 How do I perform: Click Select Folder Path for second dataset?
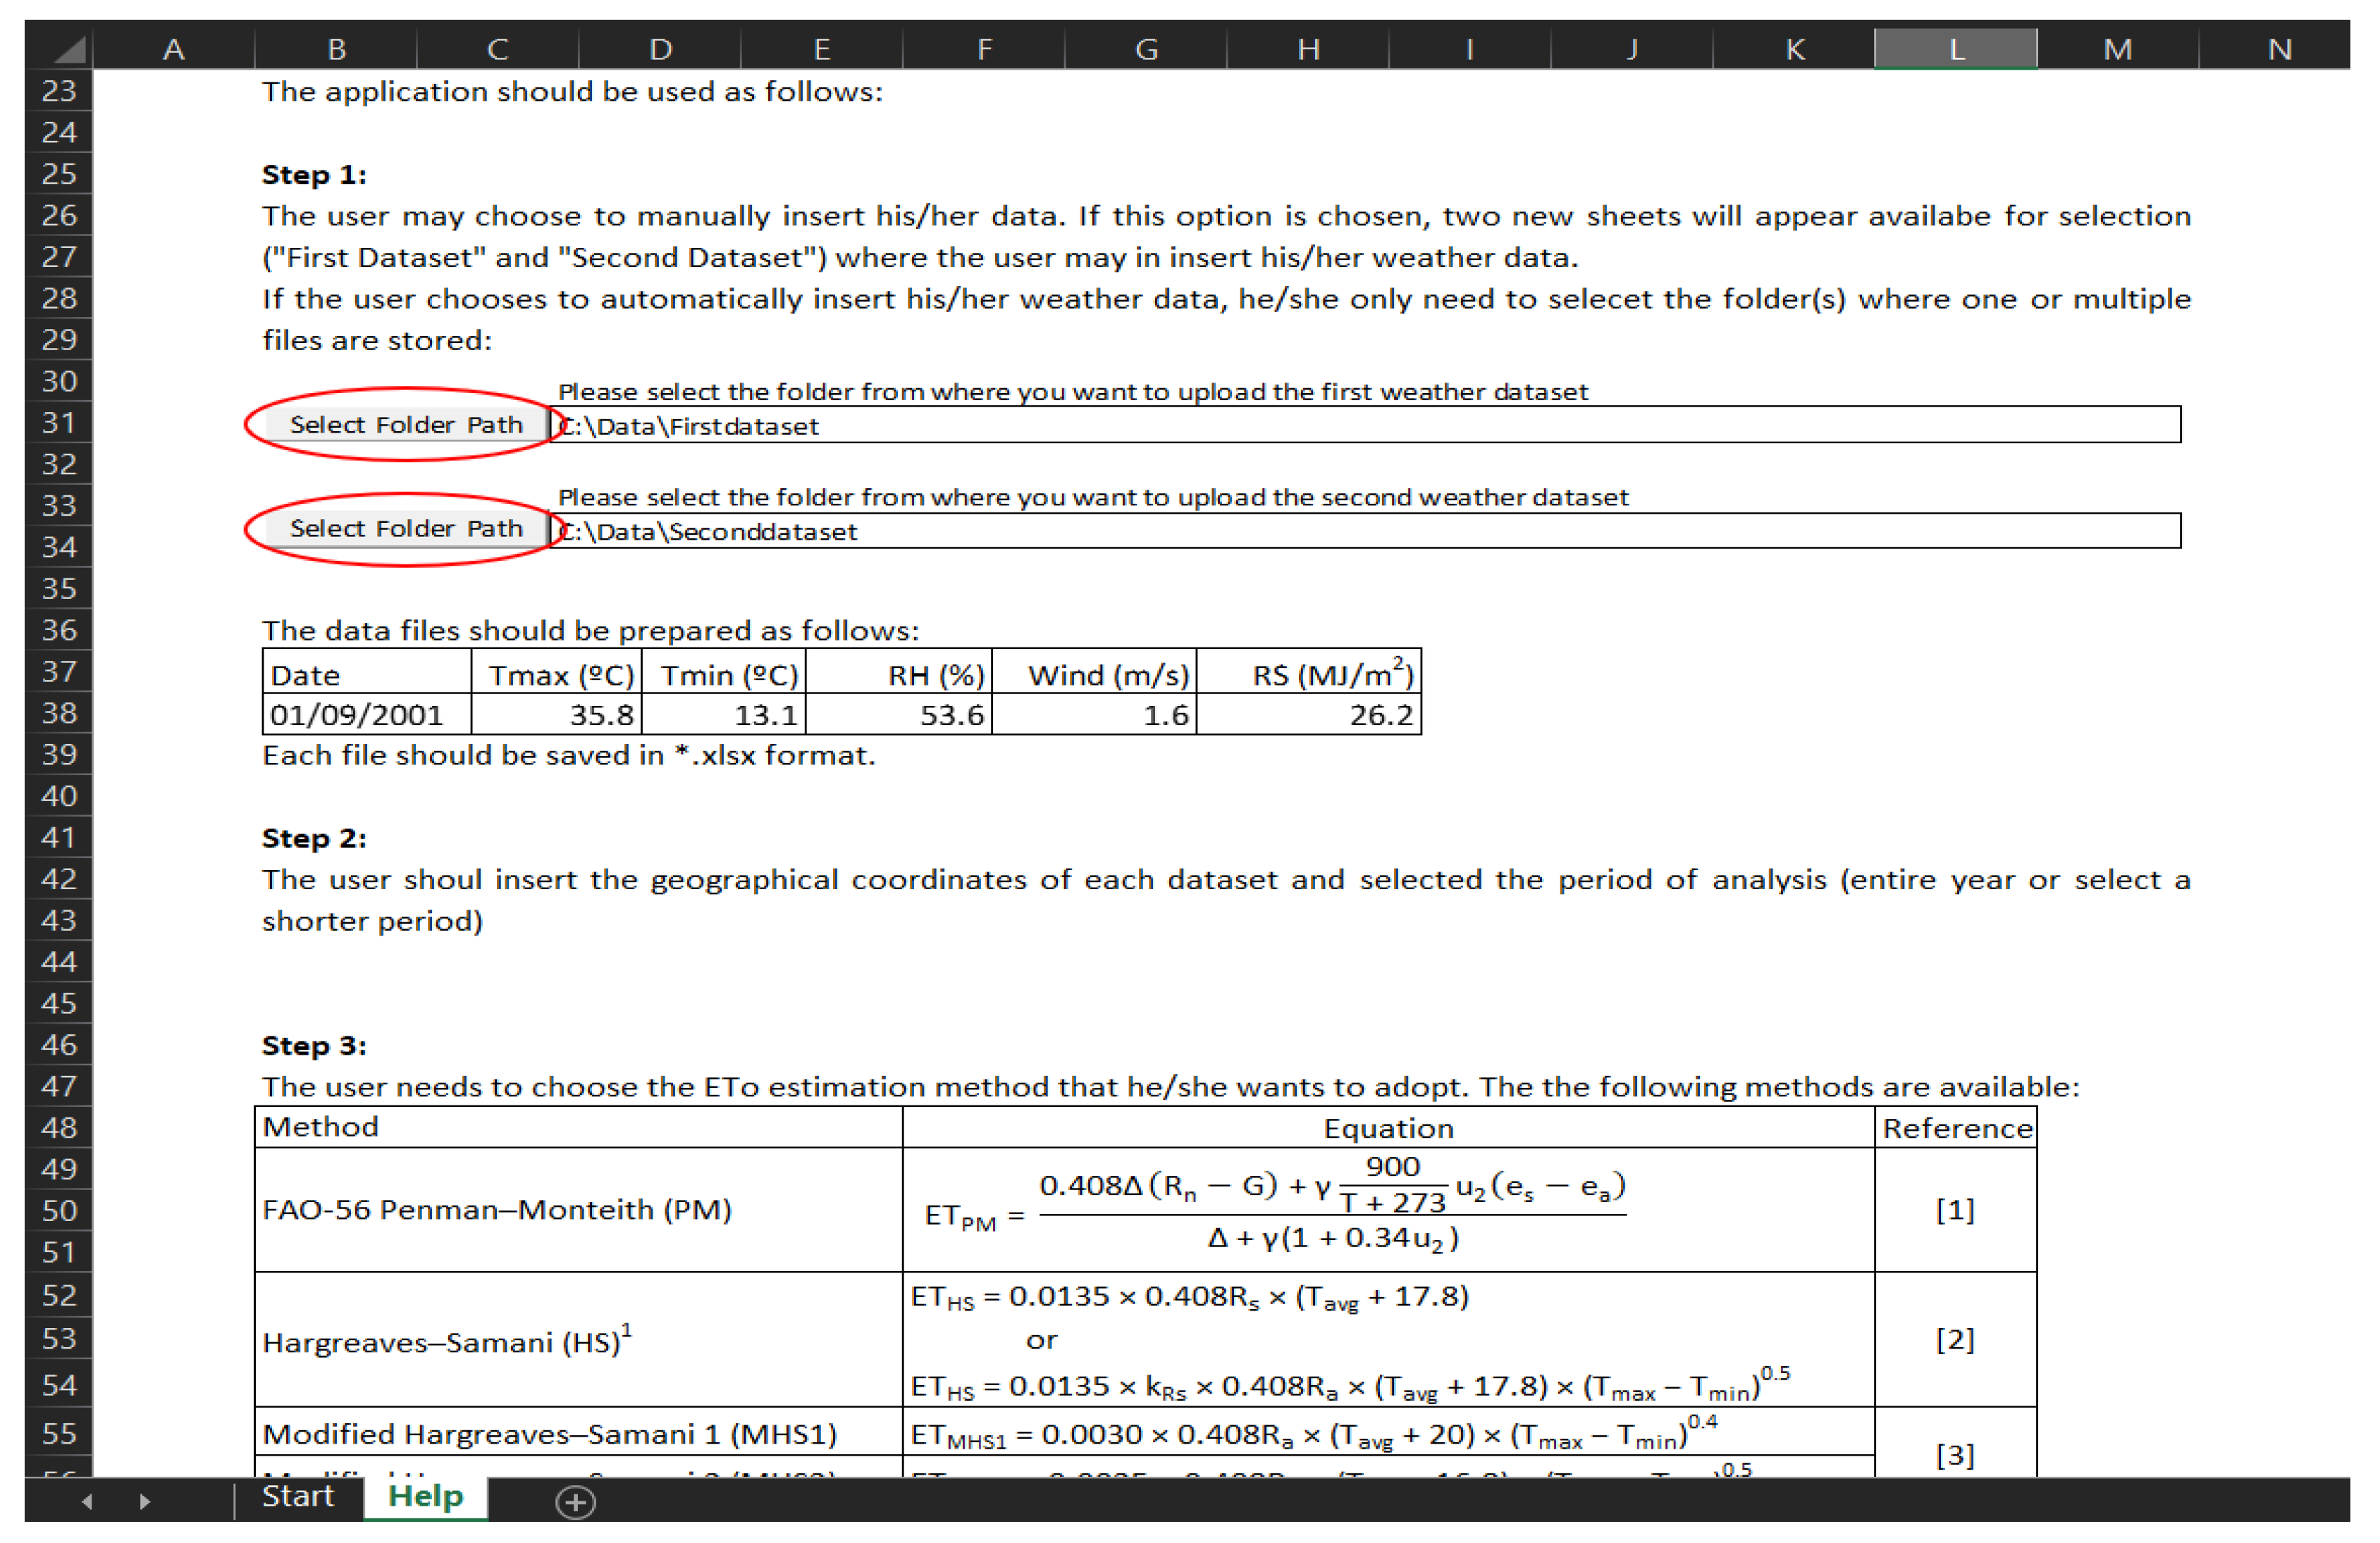406,528
